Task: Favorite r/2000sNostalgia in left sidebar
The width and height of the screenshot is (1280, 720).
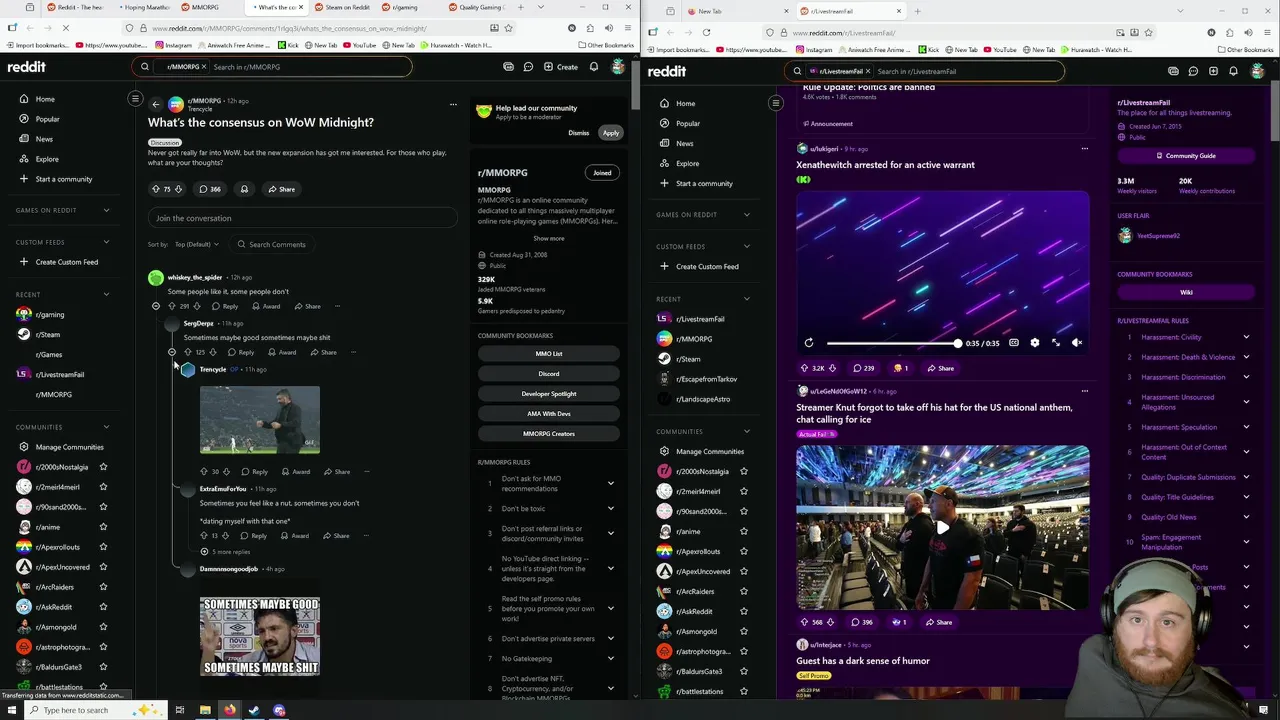Action: [103, 467]
